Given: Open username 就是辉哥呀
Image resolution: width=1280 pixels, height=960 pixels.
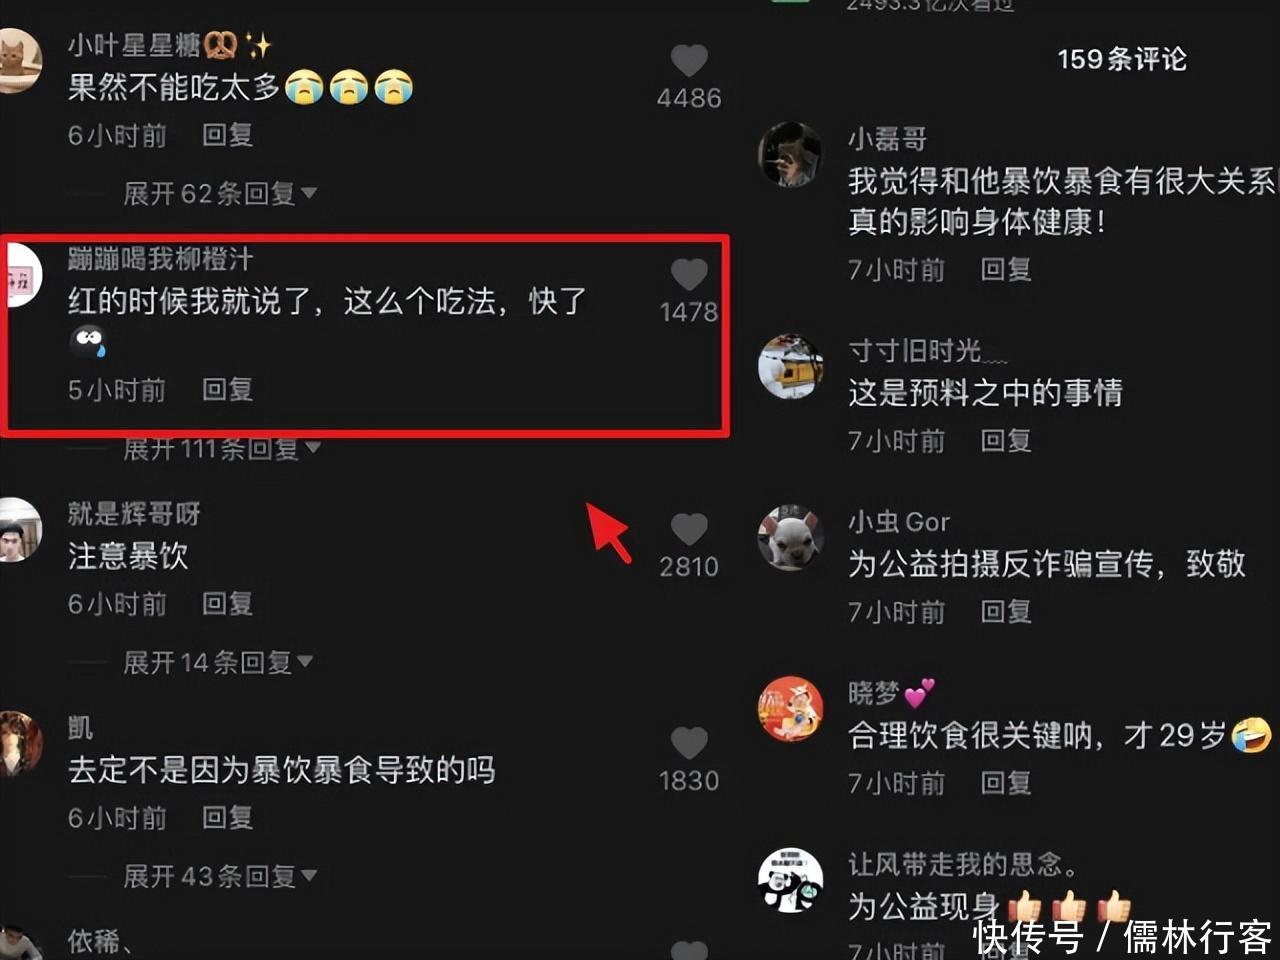Looking at the screenshot, I should click(x=134, y=514).
